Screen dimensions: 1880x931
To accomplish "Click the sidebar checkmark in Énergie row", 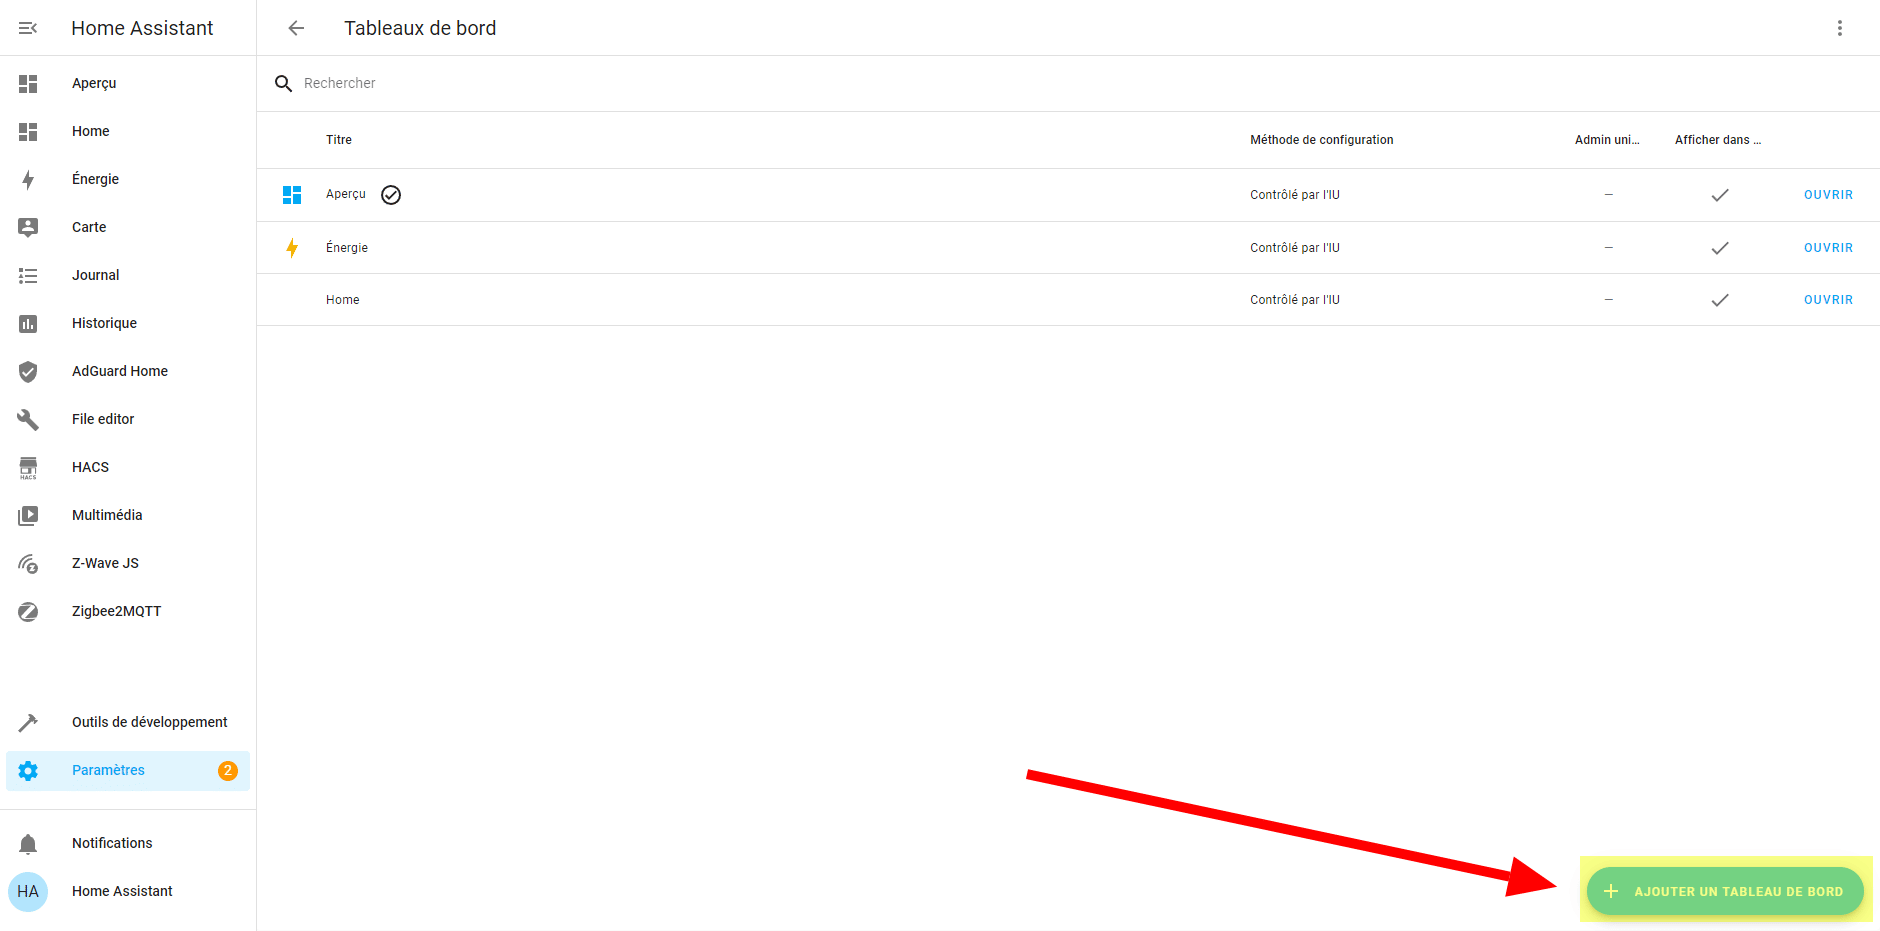I will click(1720, 248).
